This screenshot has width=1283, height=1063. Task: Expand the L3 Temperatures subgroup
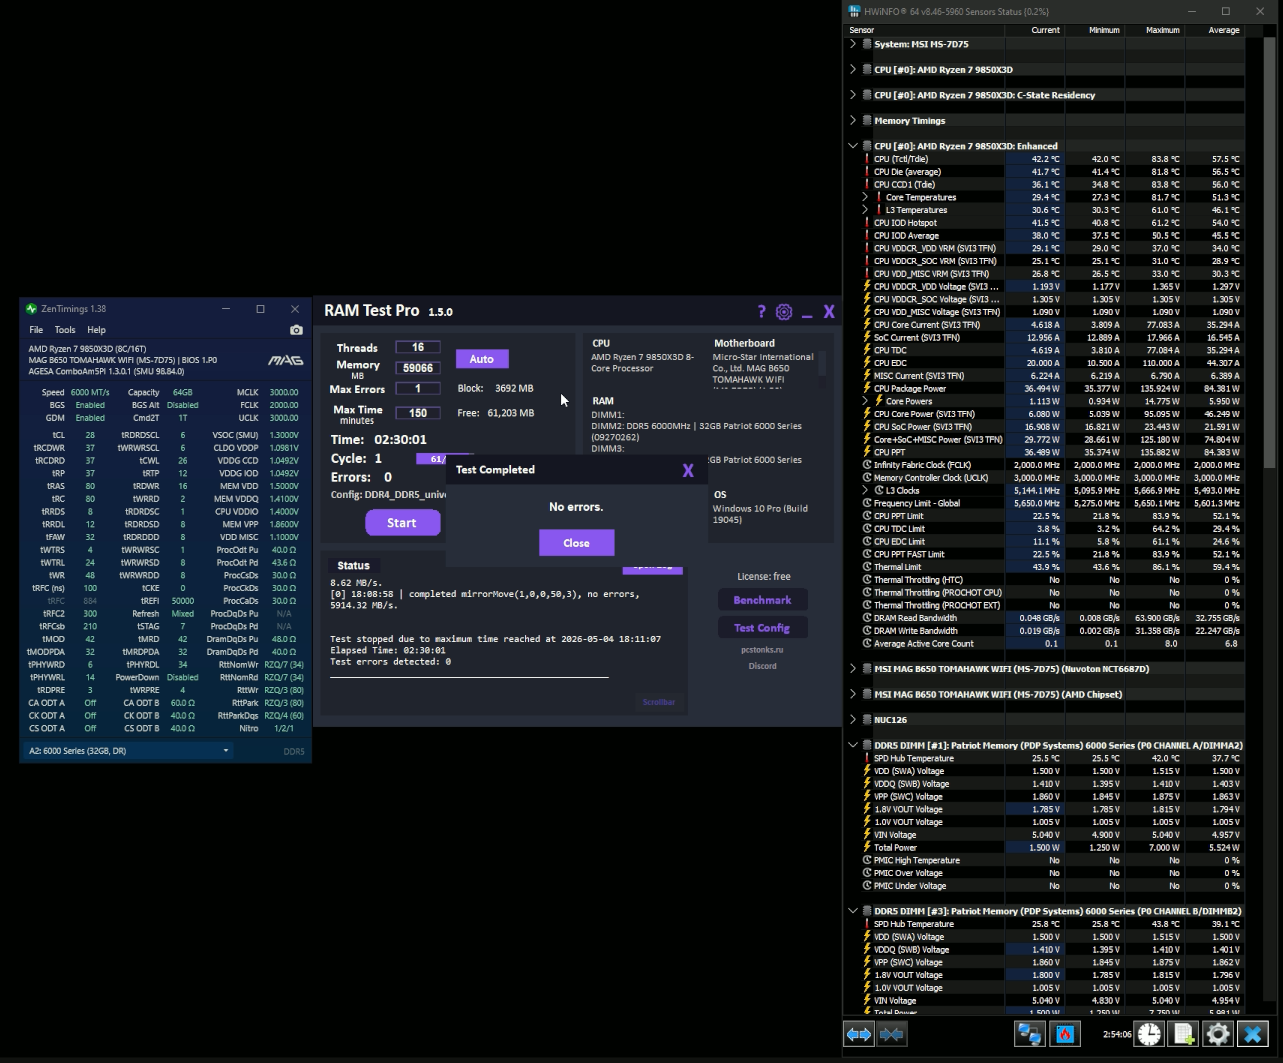click(x=865, y=210)
